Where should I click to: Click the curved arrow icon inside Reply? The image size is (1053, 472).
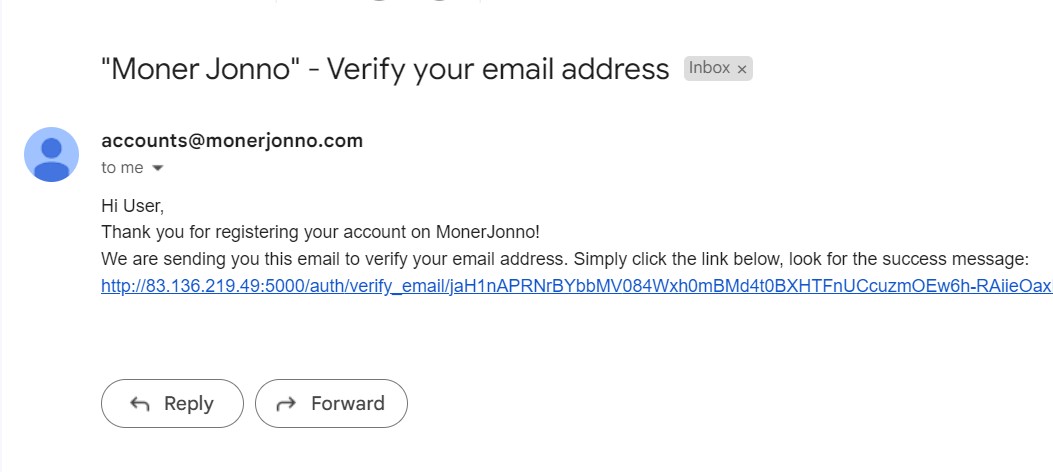coord(140,404)
